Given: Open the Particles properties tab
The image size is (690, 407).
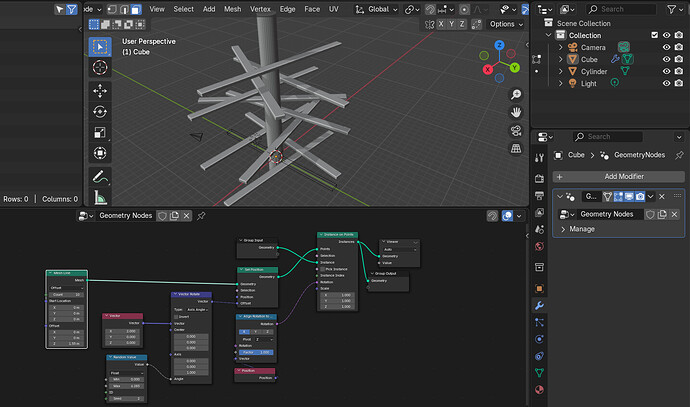Looking at the screenshot, I should pyautogui.click(x=540, y=322).
